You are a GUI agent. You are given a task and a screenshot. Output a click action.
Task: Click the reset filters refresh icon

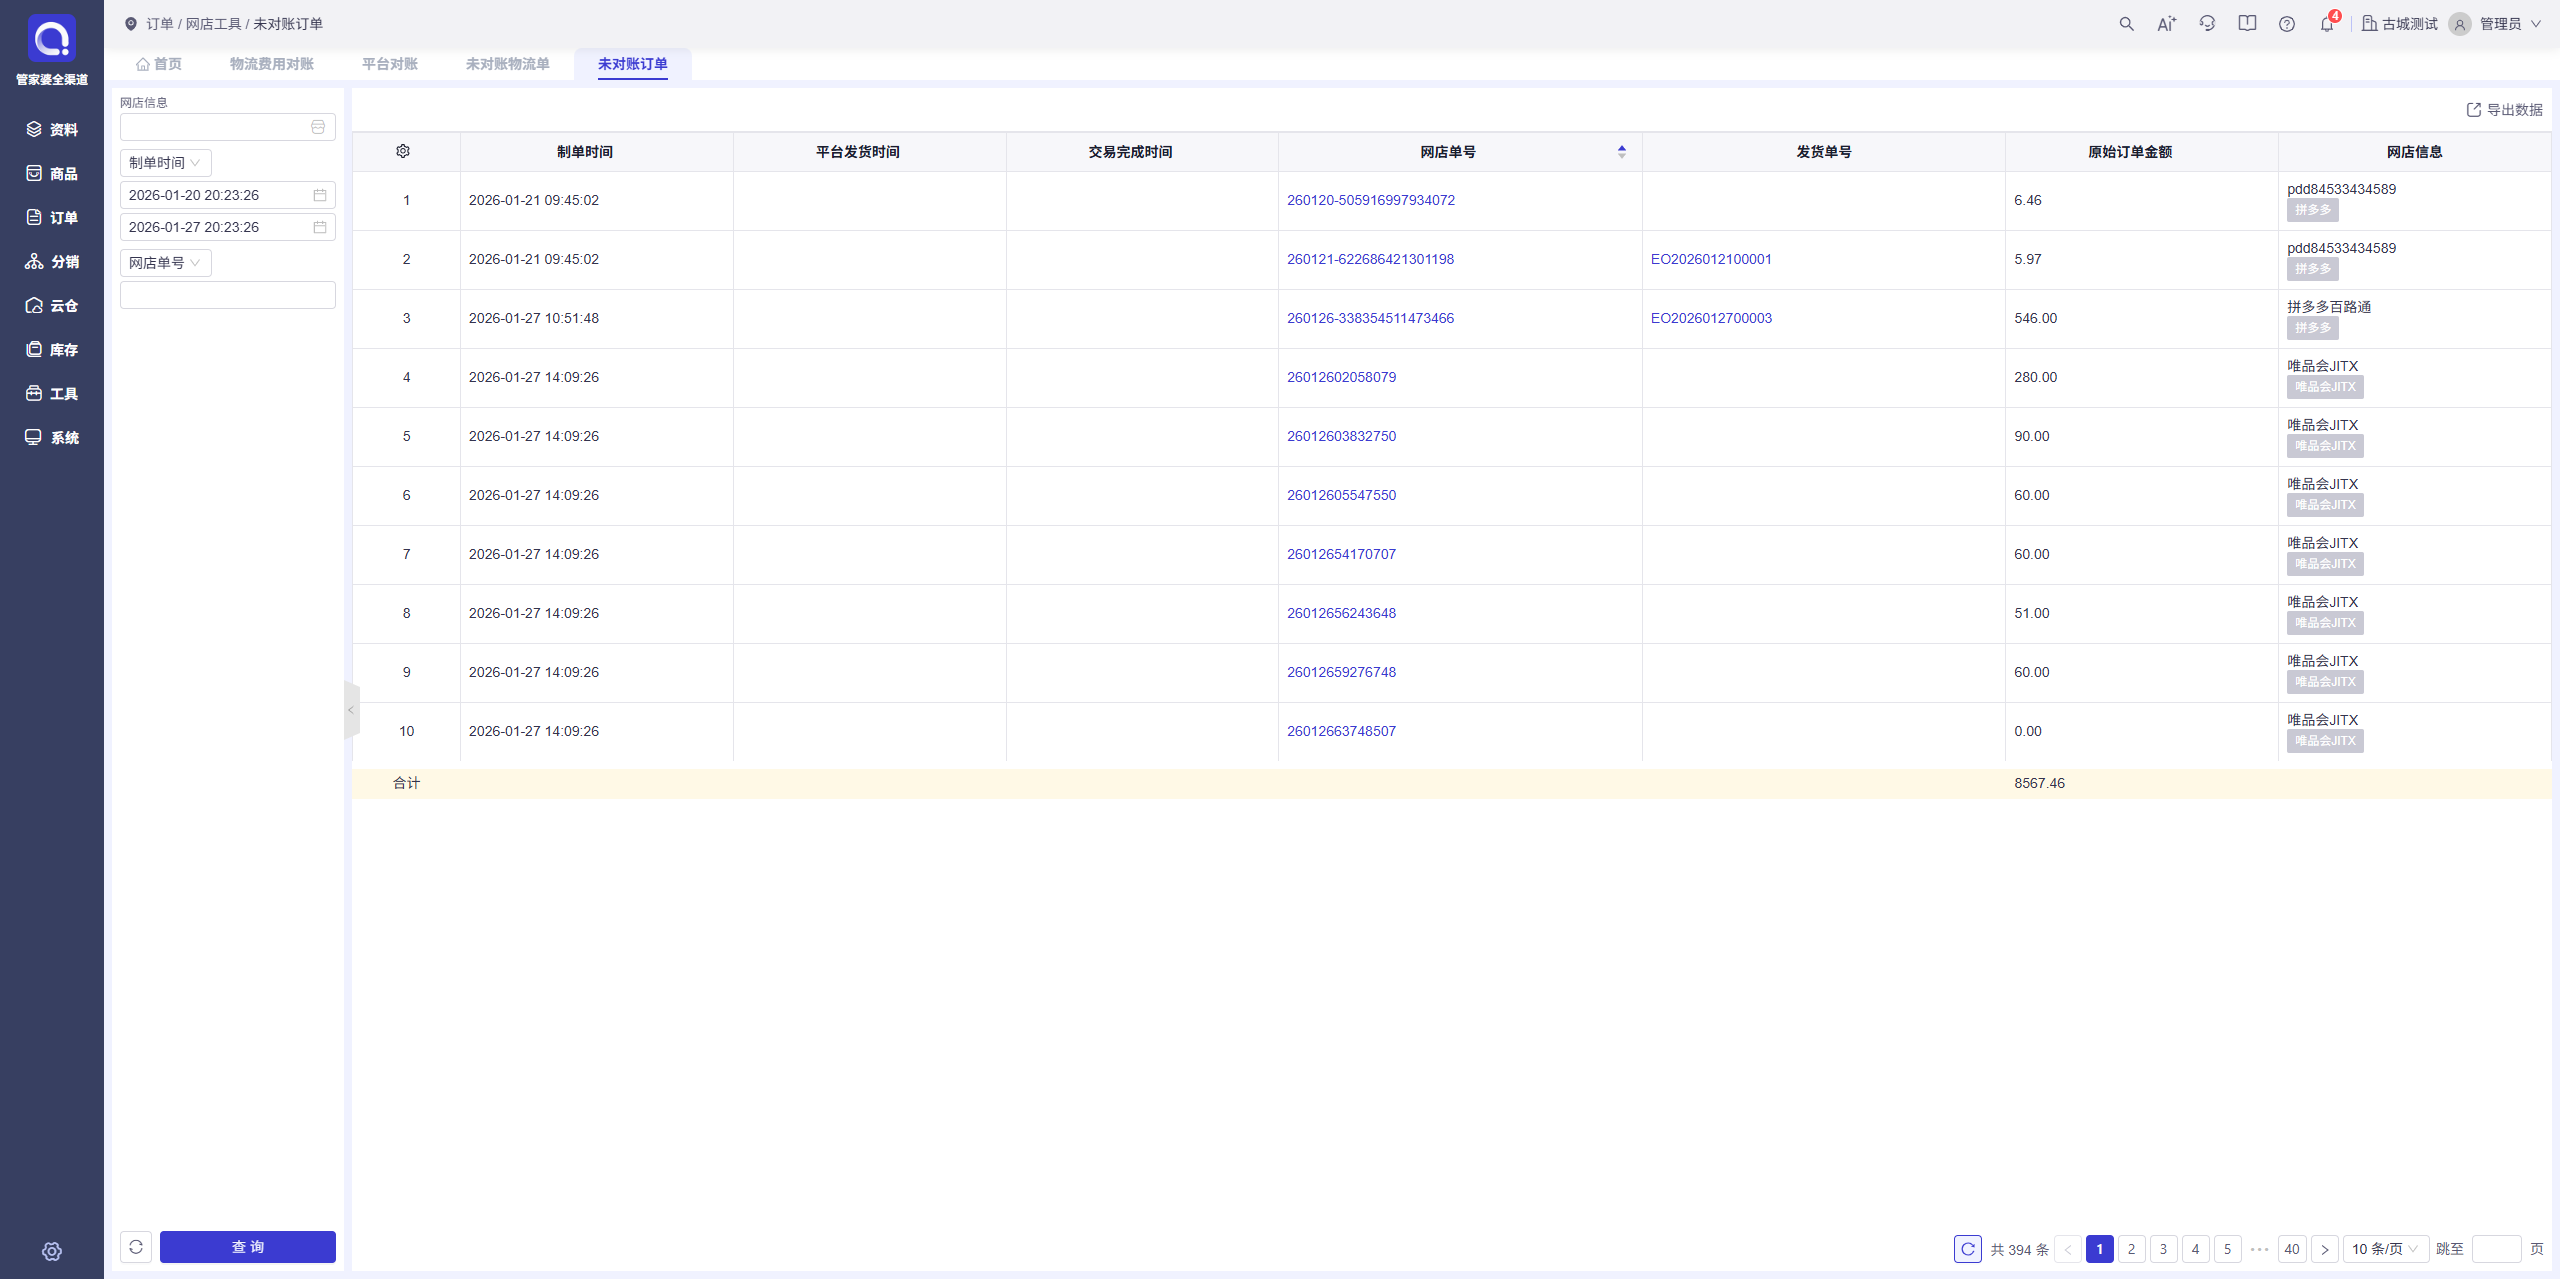(136, 1247)
